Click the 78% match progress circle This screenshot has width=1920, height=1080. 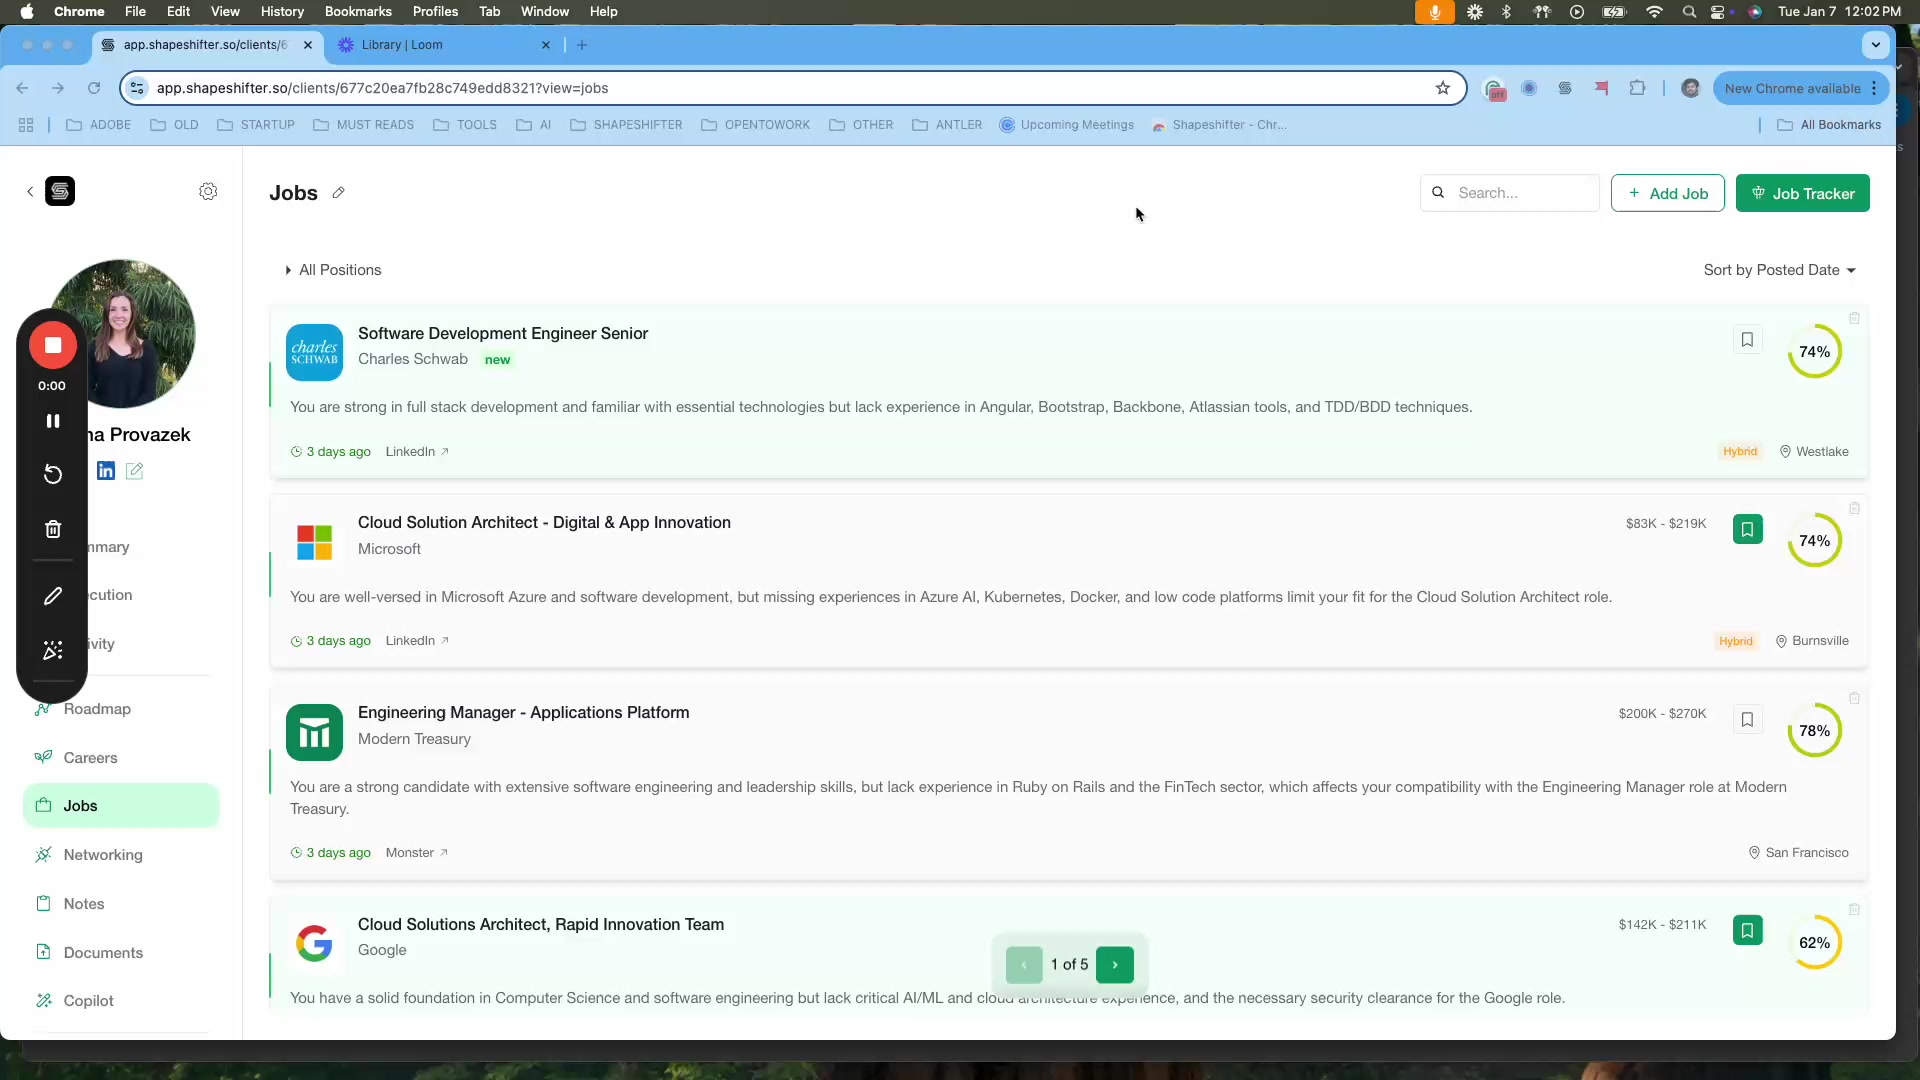pyautogui.click(x=1814, y=731)
